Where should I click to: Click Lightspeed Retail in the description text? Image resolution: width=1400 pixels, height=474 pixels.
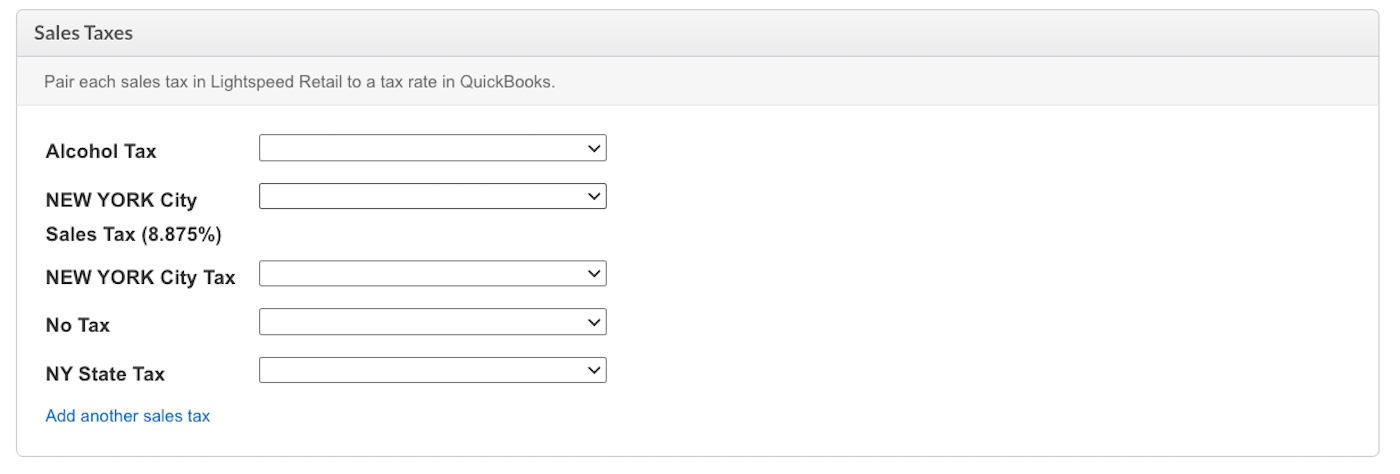coord(280,82)
